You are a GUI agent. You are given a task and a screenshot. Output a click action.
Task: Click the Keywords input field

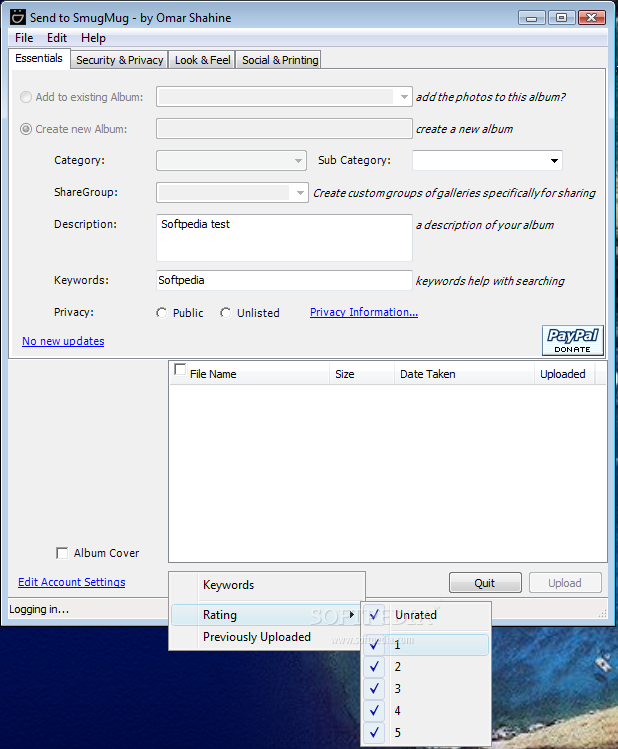(284, 280)
